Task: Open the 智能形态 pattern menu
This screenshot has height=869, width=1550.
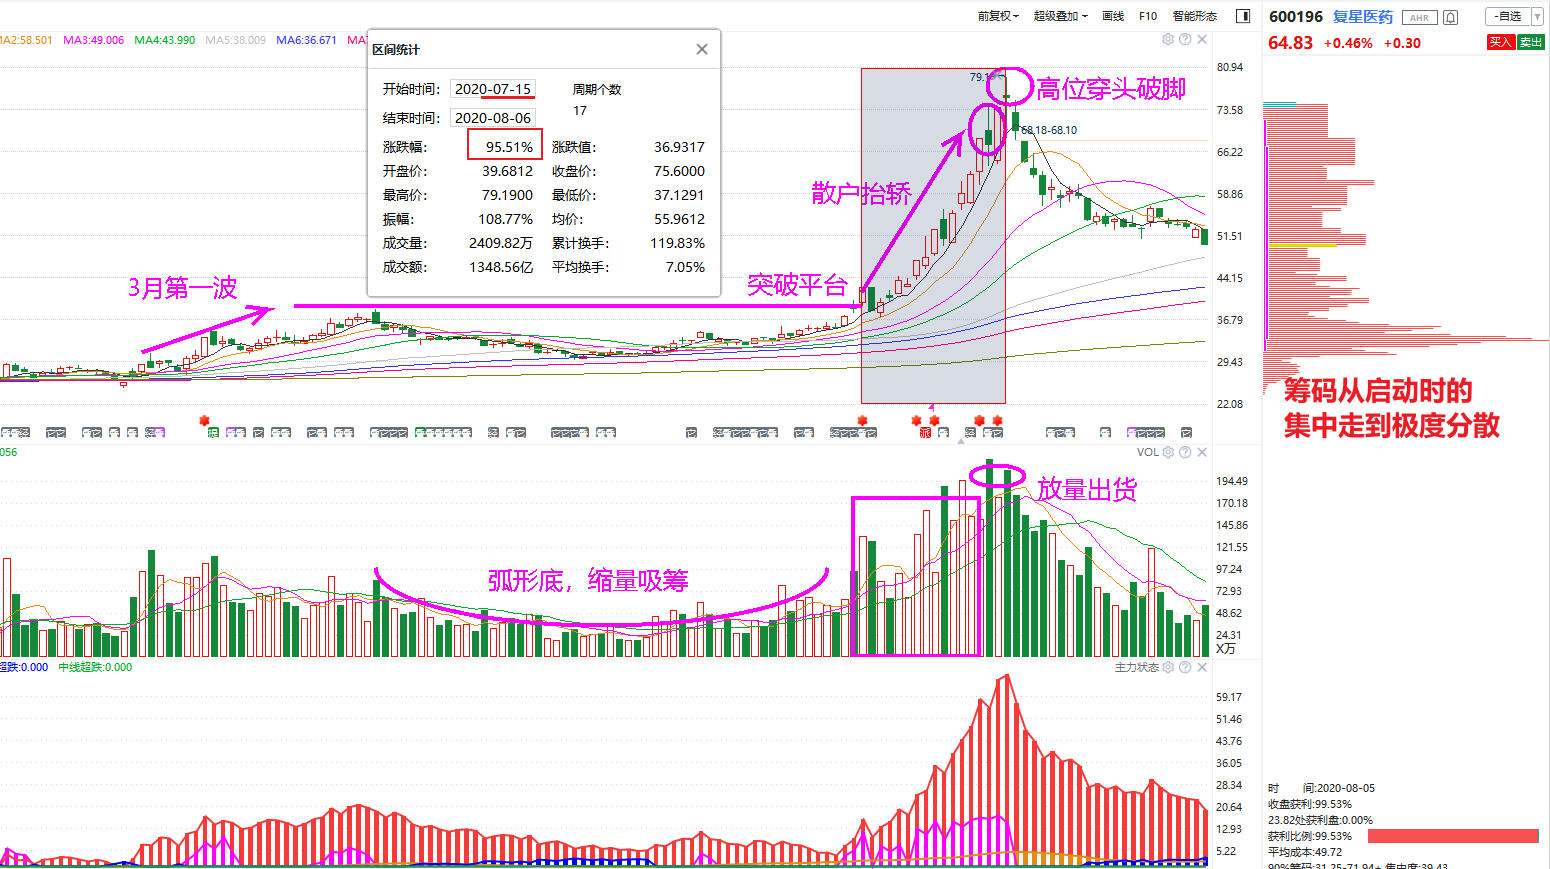Action: point(1195,16)
